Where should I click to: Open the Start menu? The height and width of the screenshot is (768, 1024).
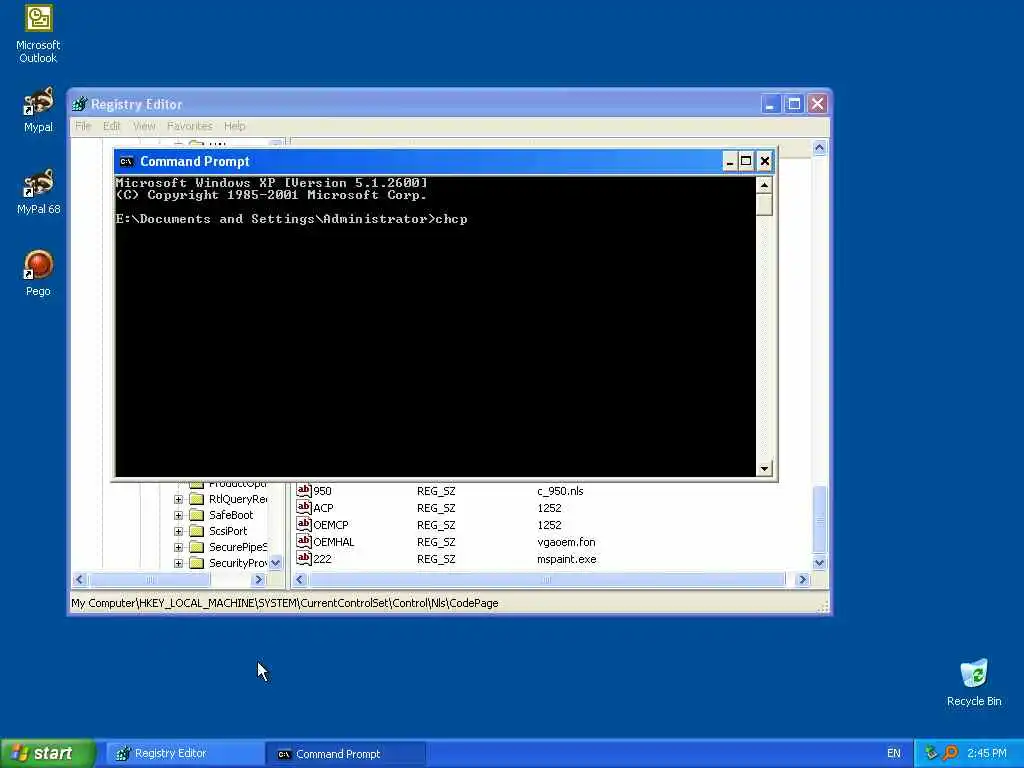48,753
